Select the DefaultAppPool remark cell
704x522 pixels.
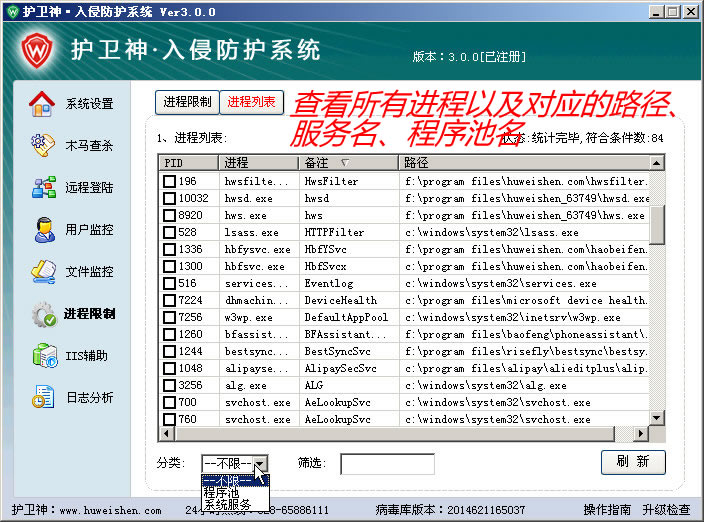click(347, 317)
